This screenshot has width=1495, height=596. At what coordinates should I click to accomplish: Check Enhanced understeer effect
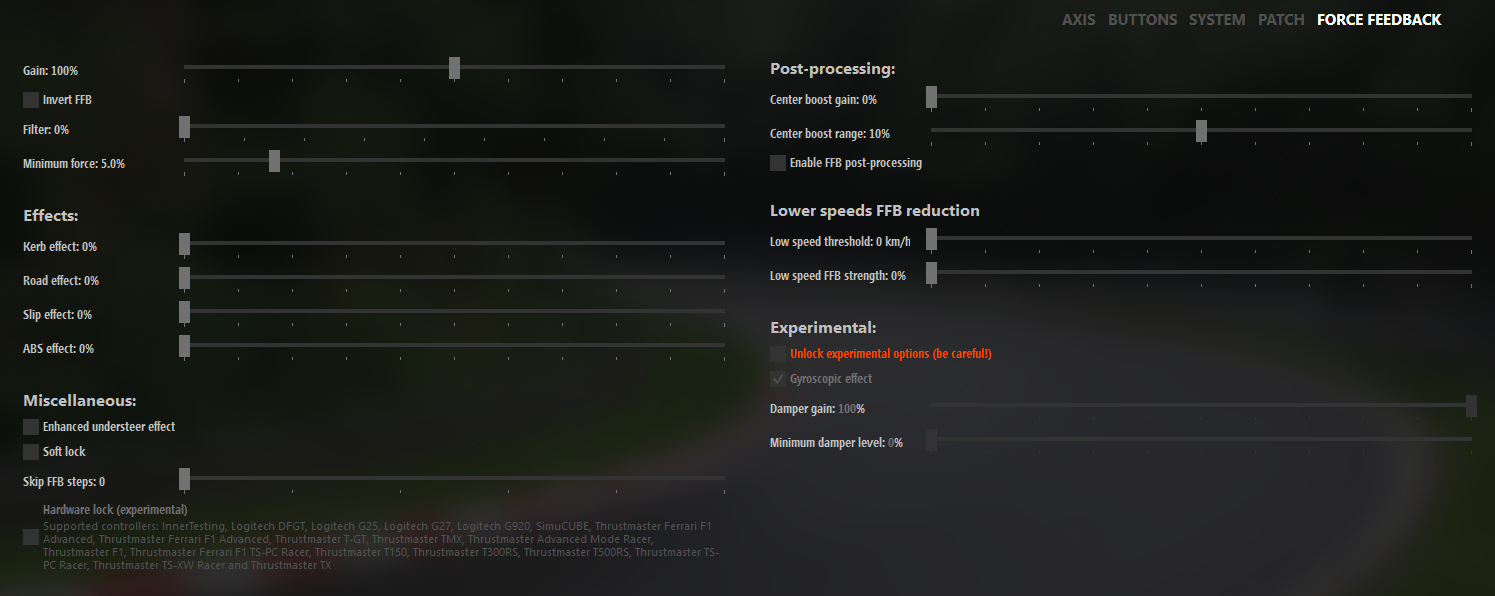[x=31, y=427]
